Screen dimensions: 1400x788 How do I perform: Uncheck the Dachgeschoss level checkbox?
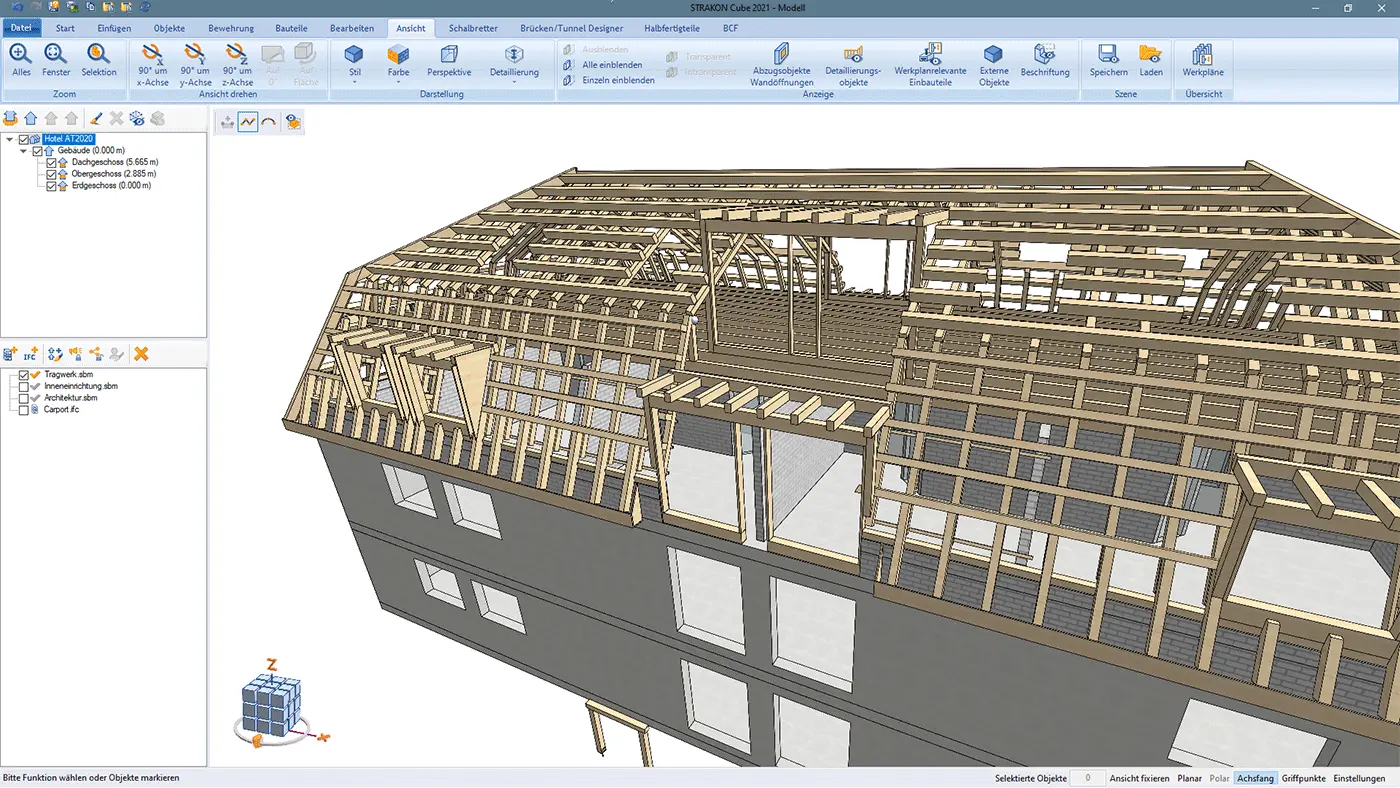click(51, 162)
